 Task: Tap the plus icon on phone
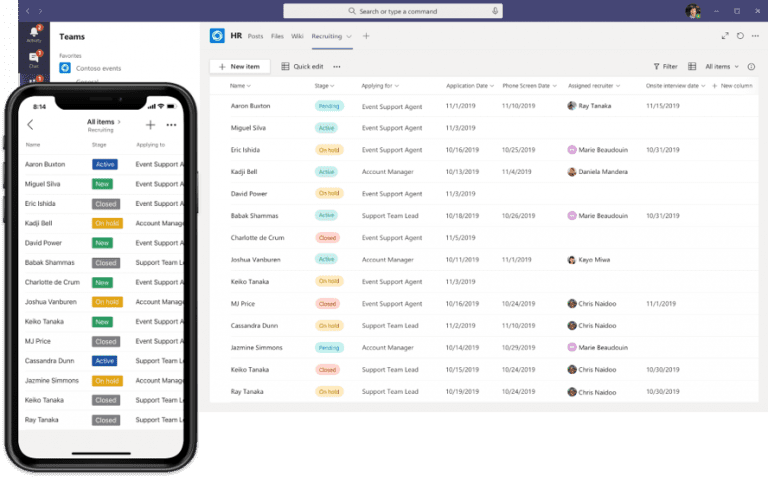pyautogui.click(x=150, y=125)
